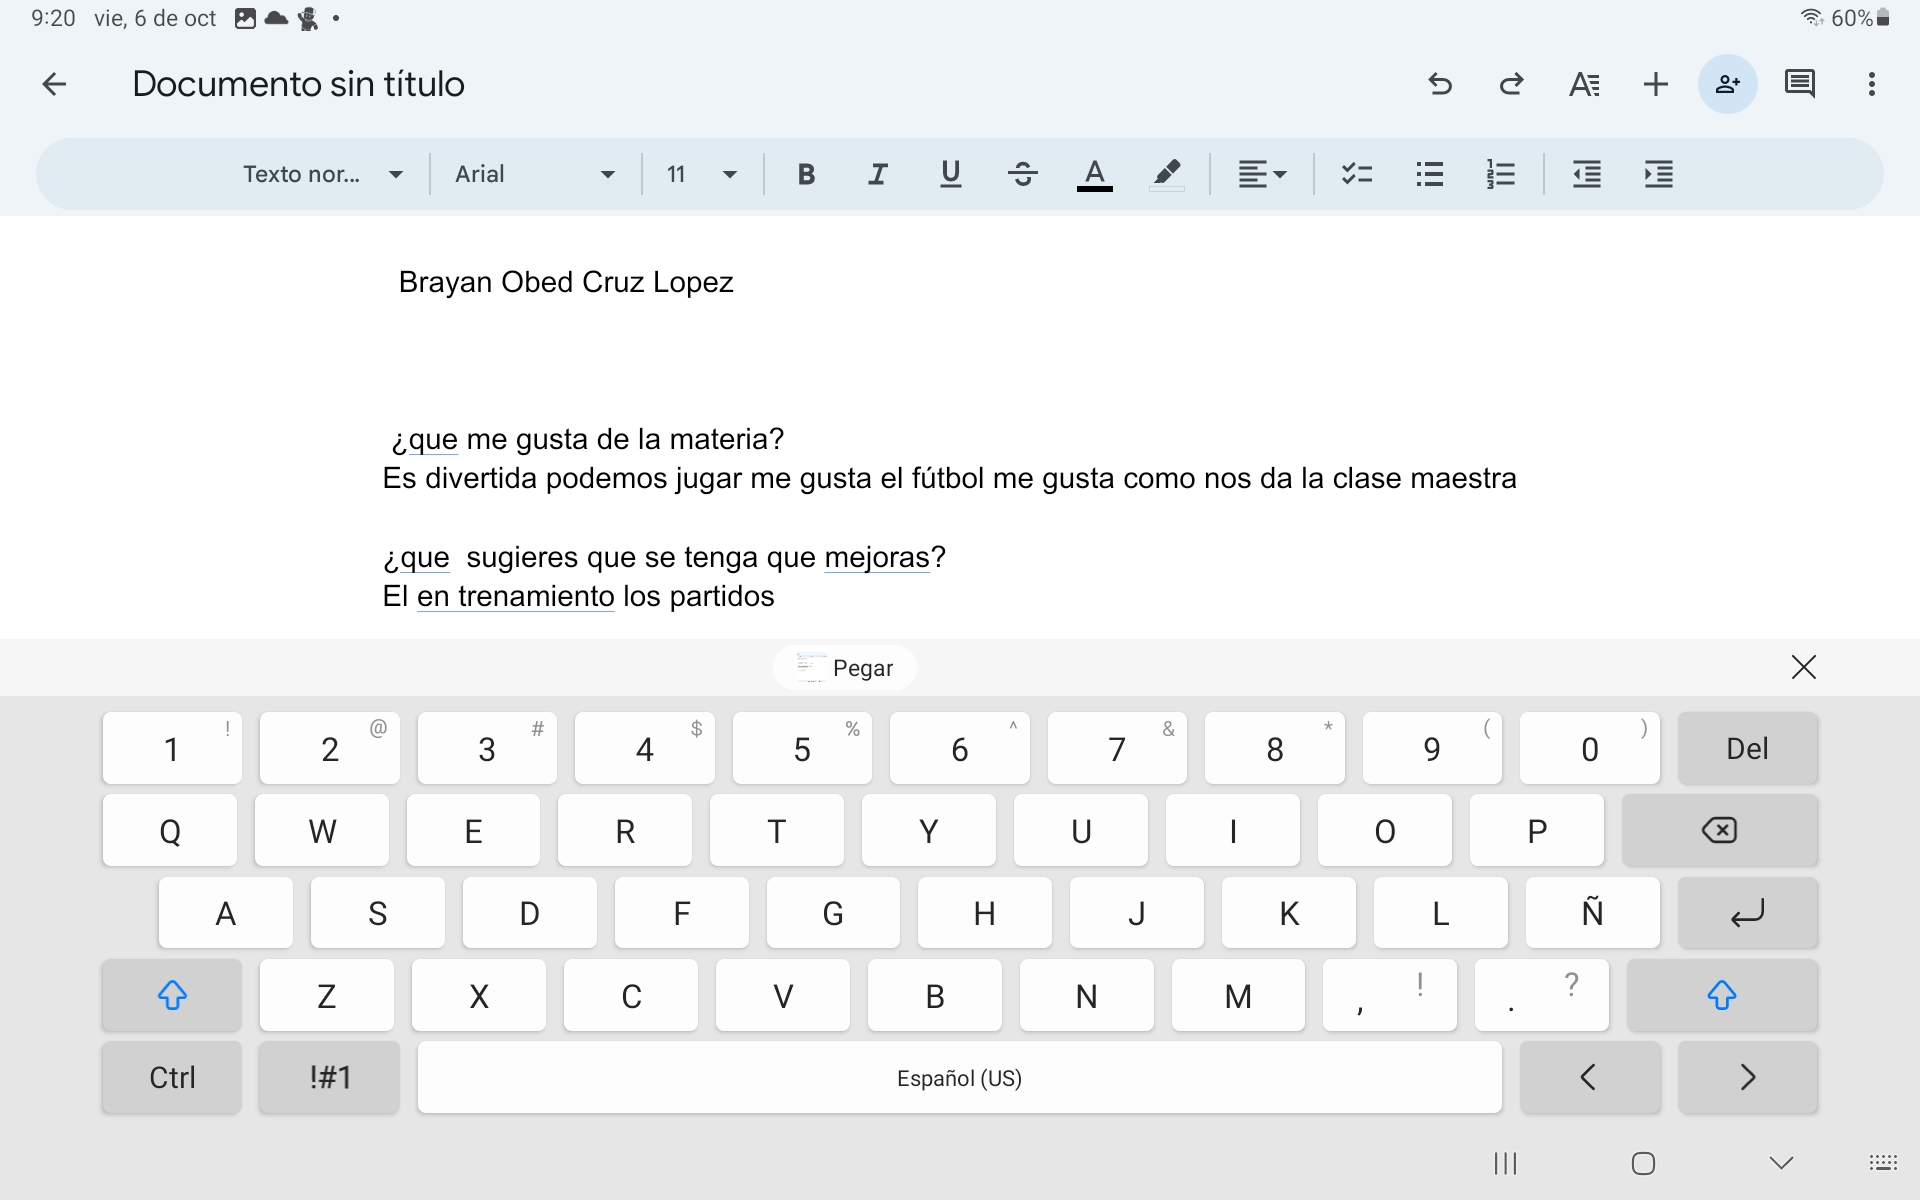This screenshot has width=1920, height=1200.
Task: Open the comments icon
Action: pos(1800,84)
